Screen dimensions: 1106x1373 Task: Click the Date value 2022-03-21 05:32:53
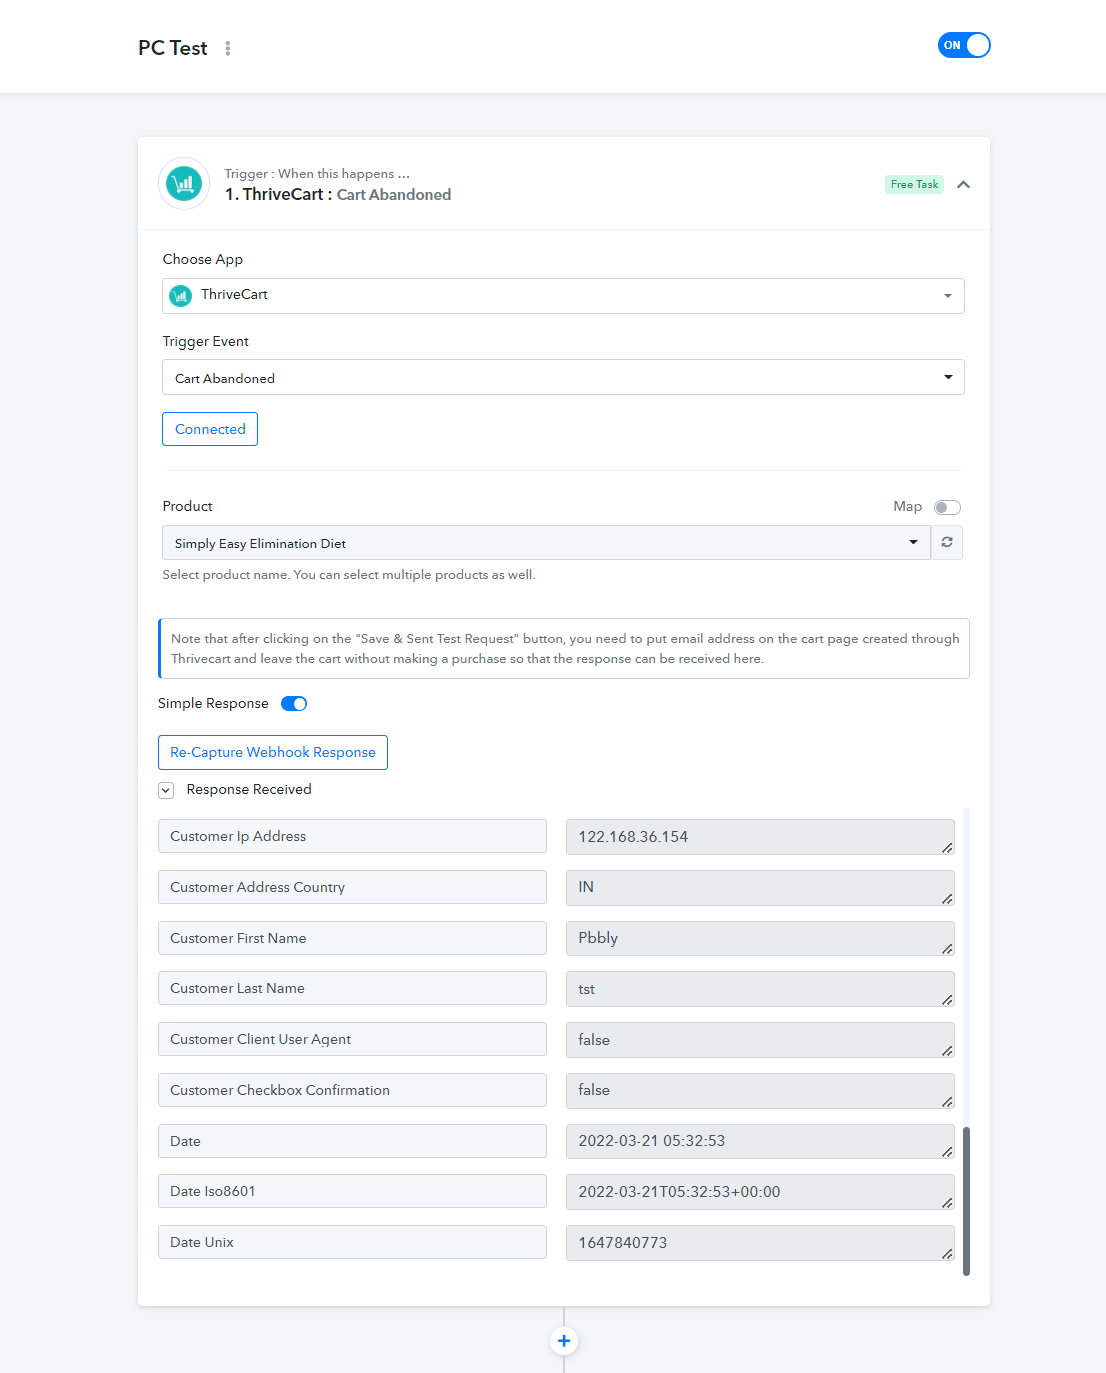tap(760, 1141)
